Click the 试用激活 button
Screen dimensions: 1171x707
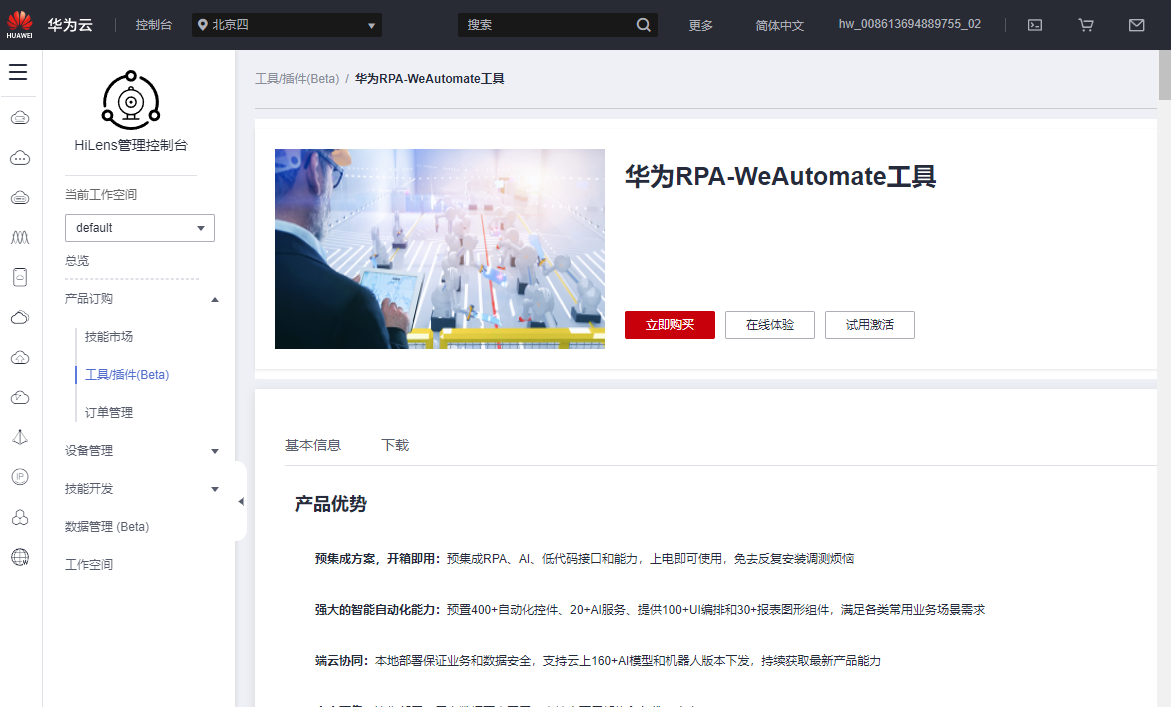point(870,325)
